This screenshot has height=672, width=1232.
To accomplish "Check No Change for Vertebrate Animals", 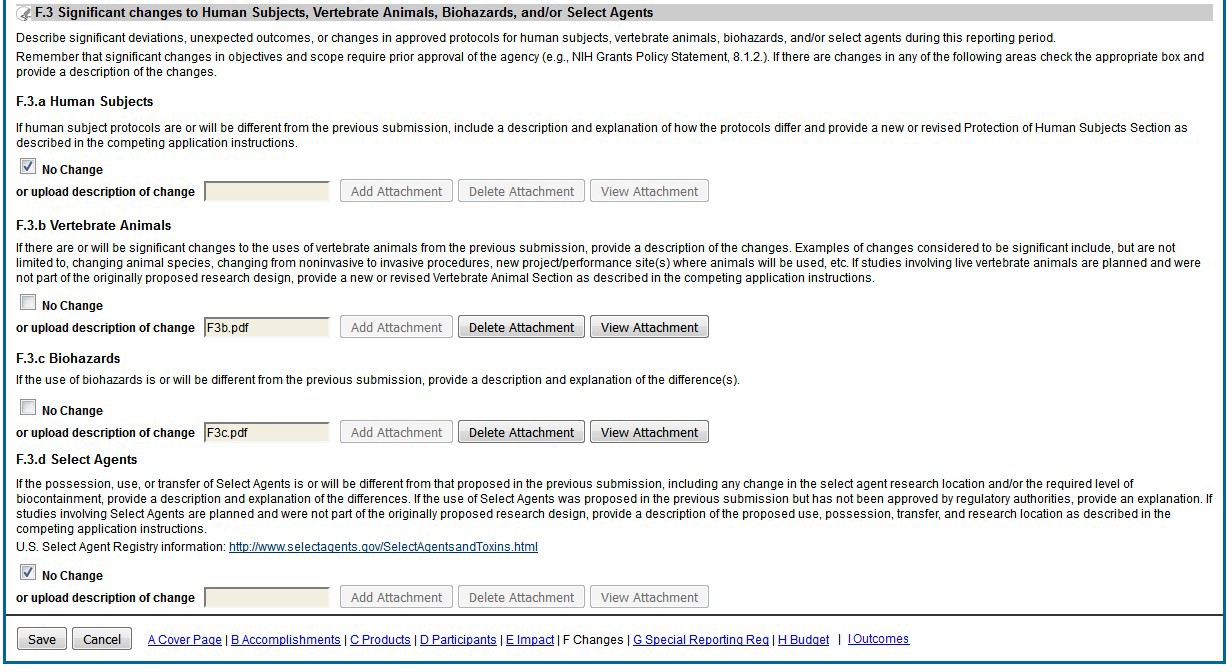I will point(28,304).
